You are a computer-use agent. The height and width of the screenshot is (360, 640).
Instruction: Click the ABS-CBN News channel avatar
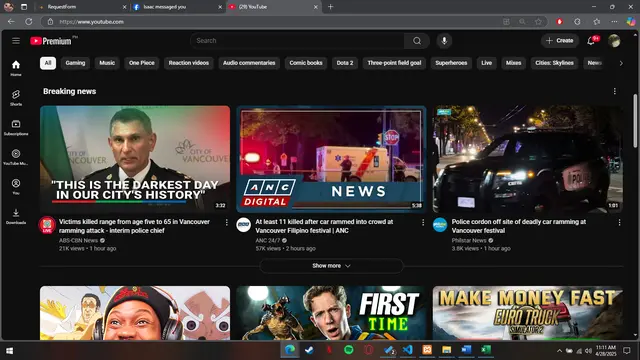(x=47, y=225)
